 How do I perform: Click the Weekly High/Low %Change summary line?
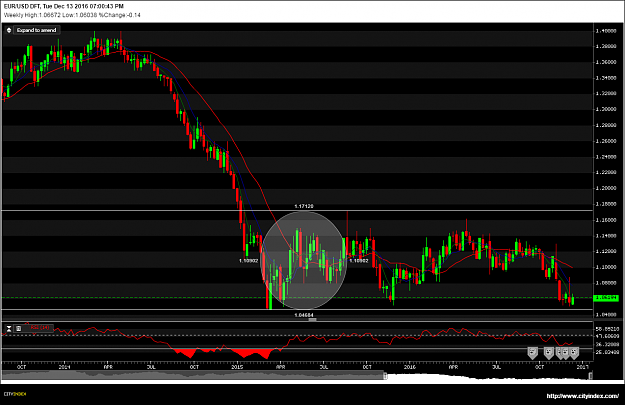72,15
